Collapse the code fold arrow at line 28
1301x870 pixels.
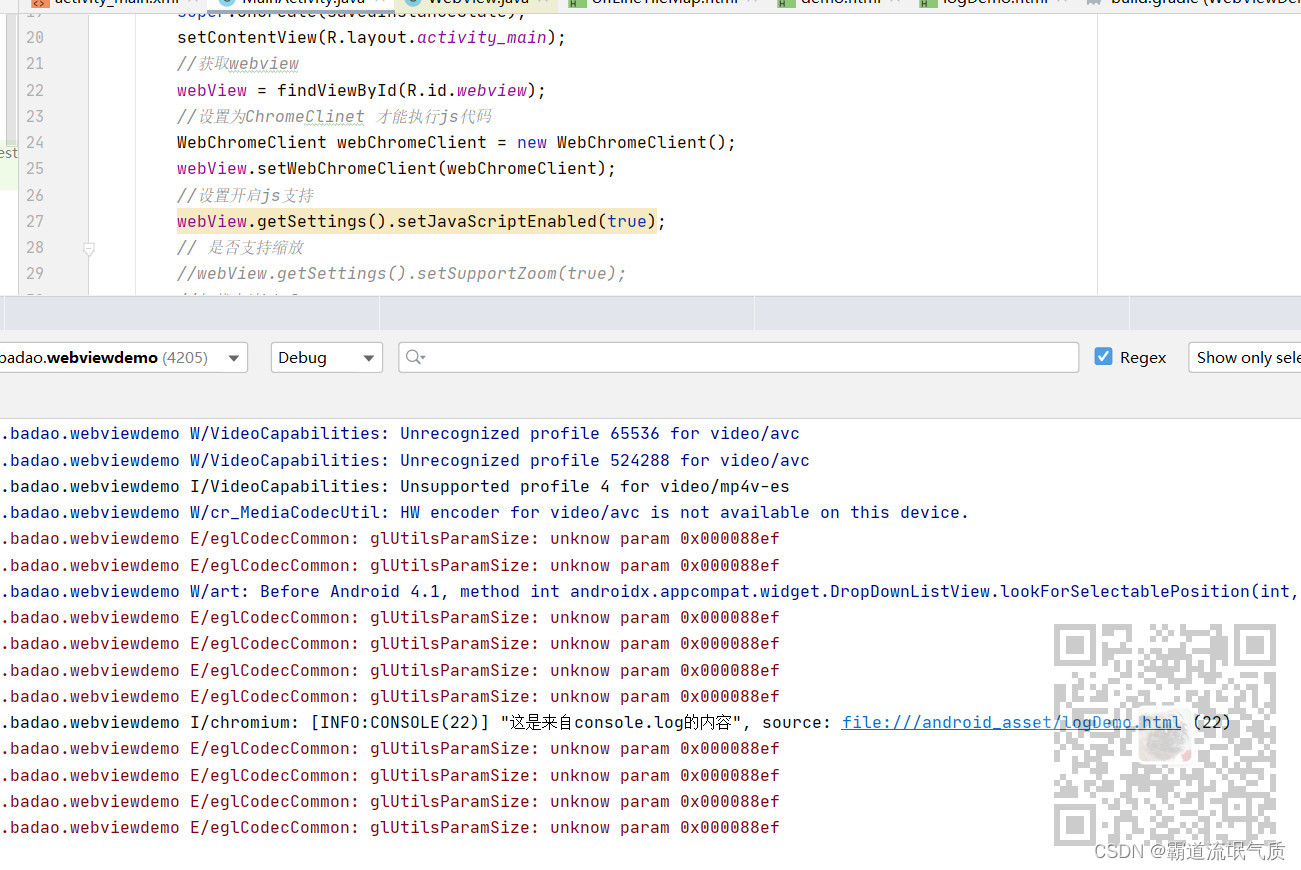(x=89, y=247)
